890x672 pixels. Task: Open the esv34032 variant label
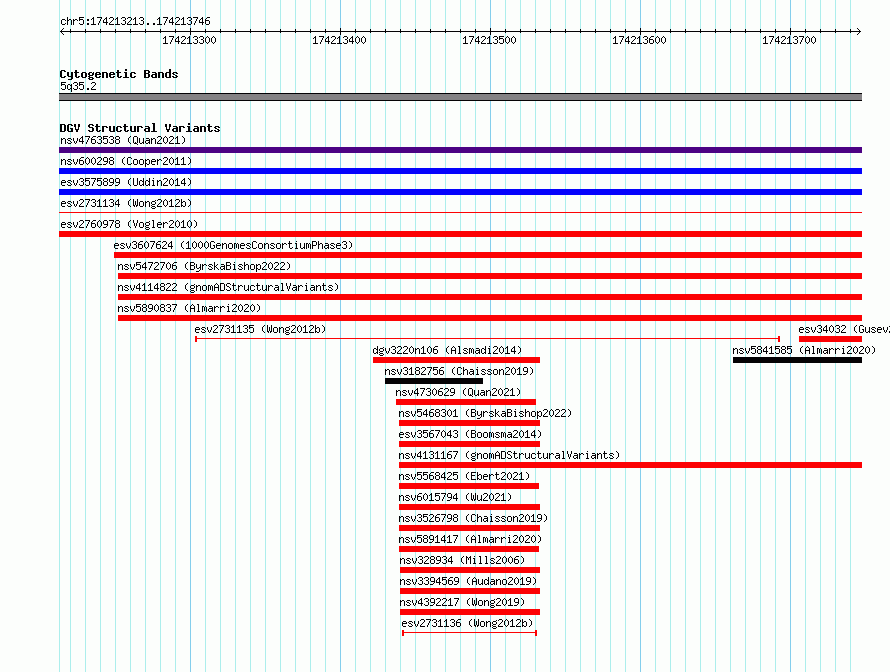pyautogui.click(x=843, y=329)
